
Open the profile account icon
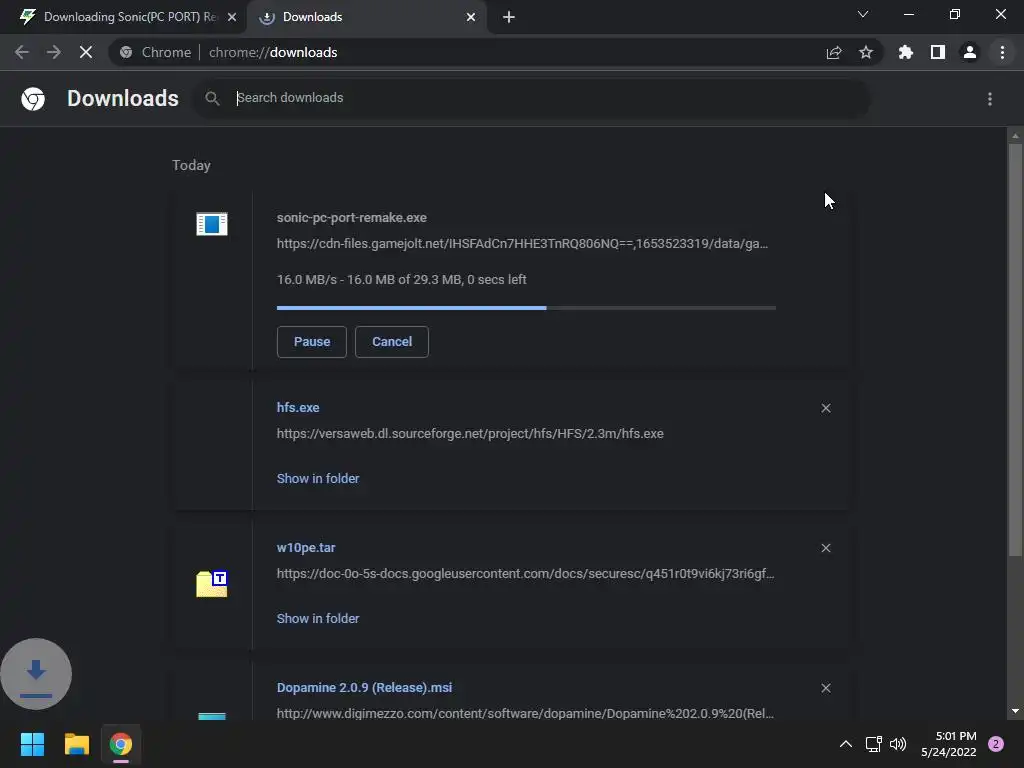click(970, 52)
